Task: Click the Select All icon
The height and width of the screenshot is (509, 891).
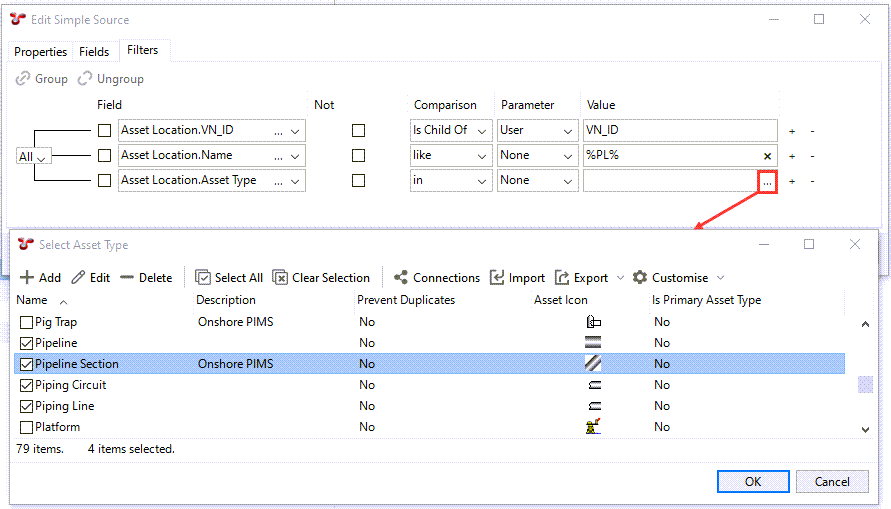Action: (x=203, y=278)
